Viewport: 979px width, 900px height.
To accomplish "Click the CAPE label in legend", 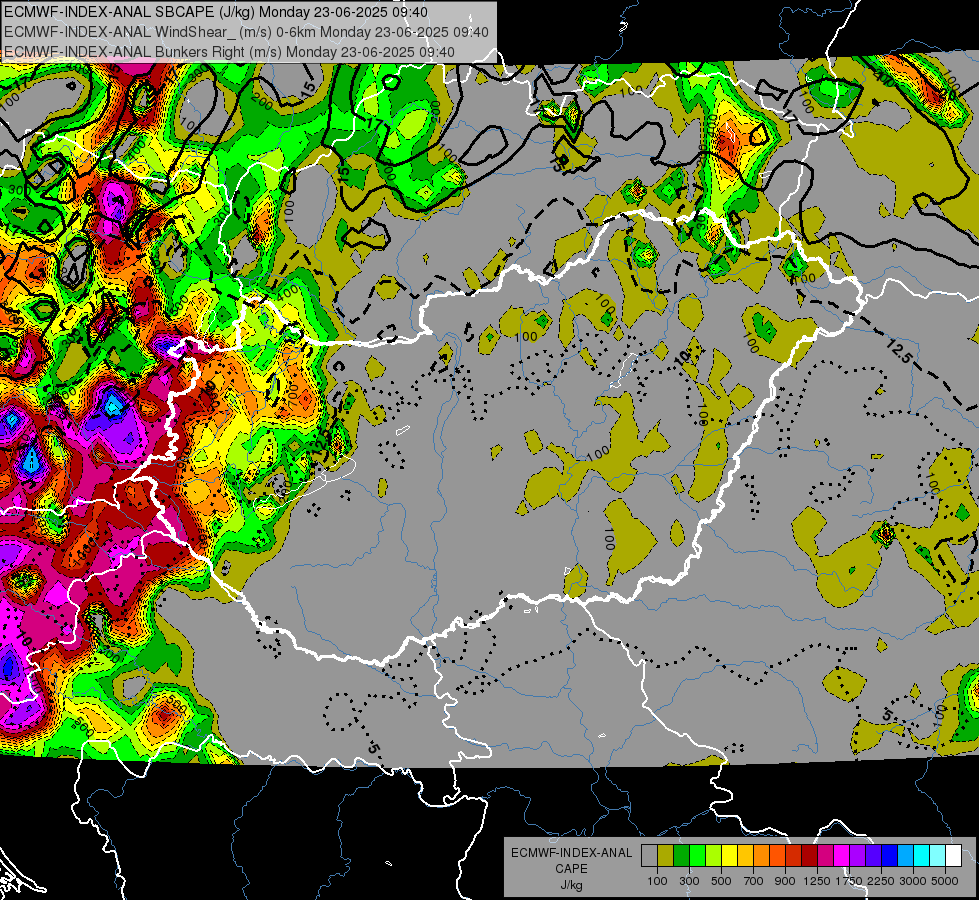I will click(x=571, y=868).
